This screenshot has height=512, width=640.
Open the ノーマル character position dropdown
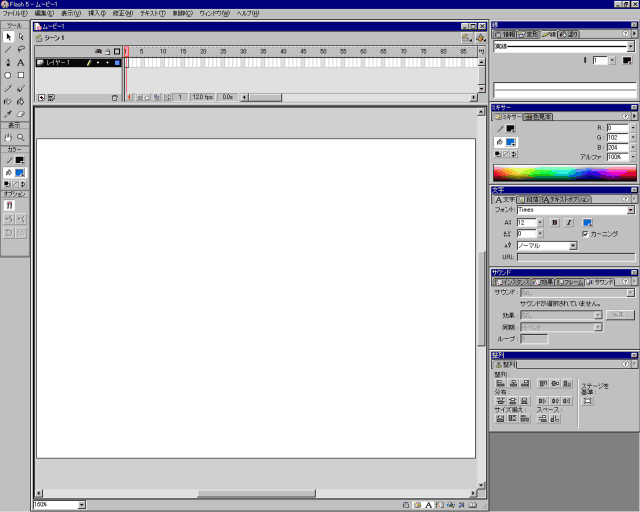coord(573,245)
